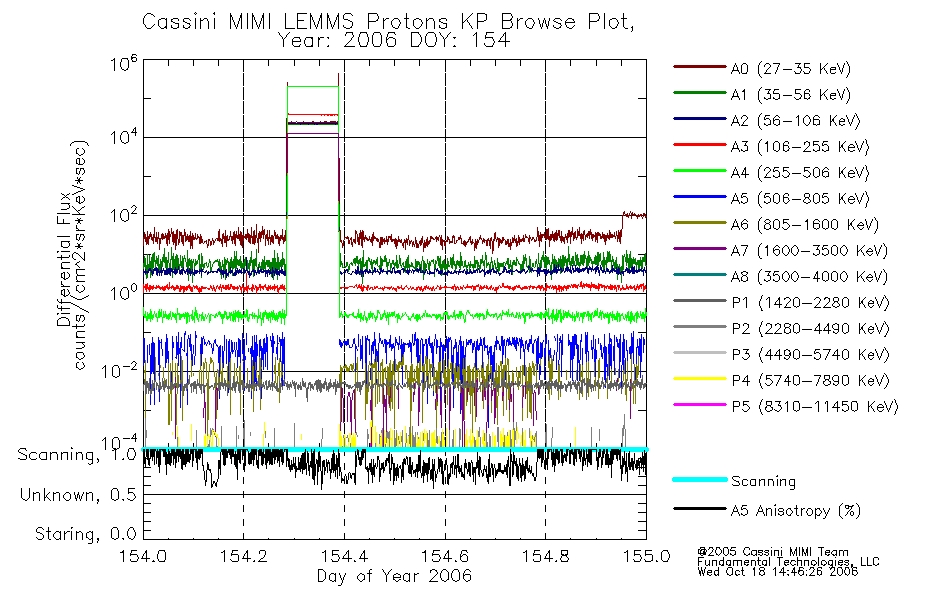Screen dimensions: 950x600
Task: Click the P3 (4490-5740 KeV) legend label
Action: coord(810,355)
